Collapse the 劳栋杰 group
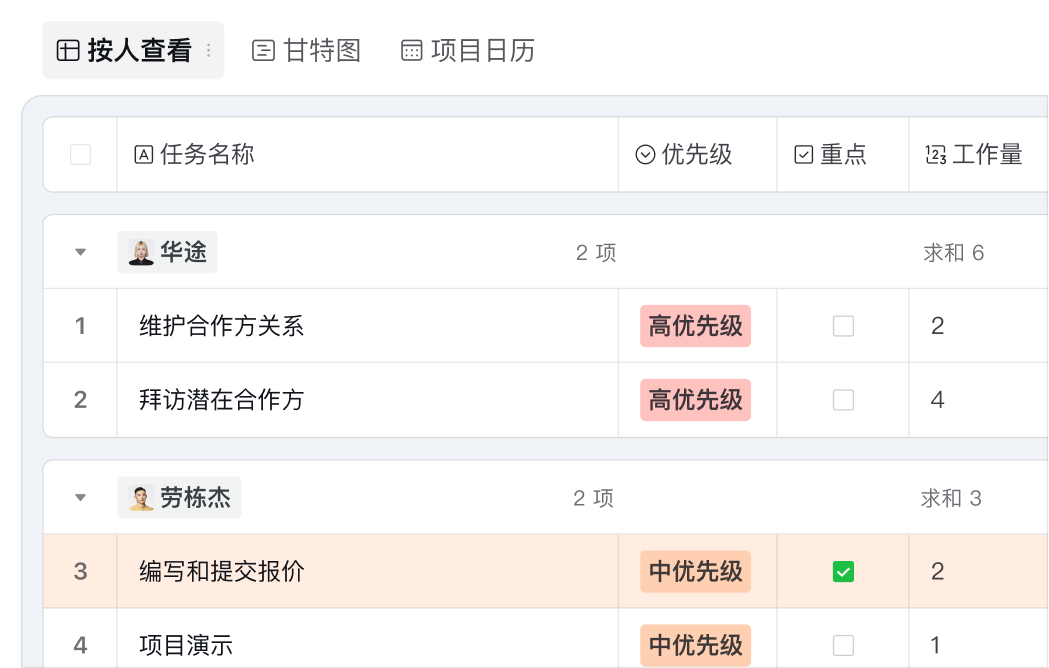Viewport: 1049px width, 668px height. click(81, 498)
